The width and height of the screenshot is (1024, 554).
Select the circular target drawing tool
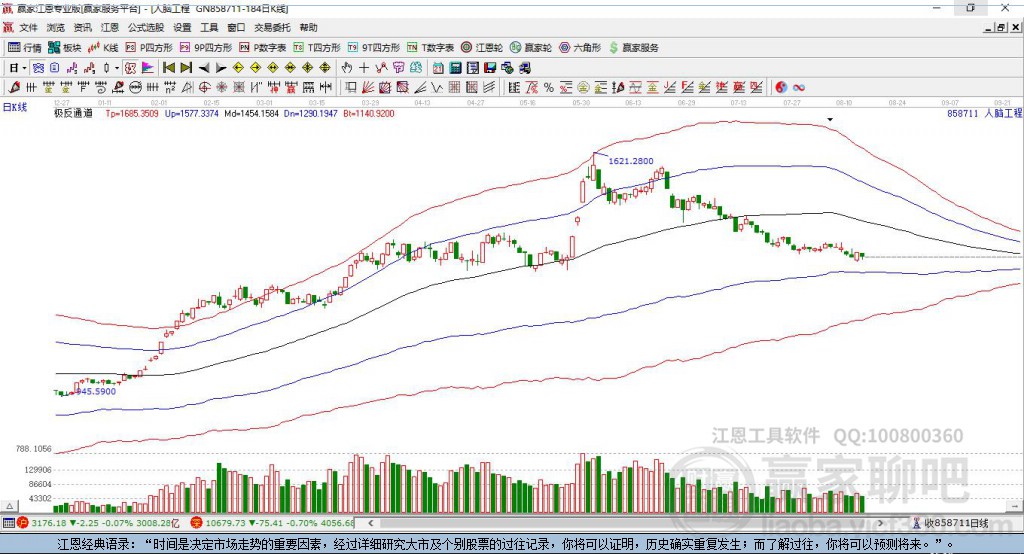coord(204,87)
